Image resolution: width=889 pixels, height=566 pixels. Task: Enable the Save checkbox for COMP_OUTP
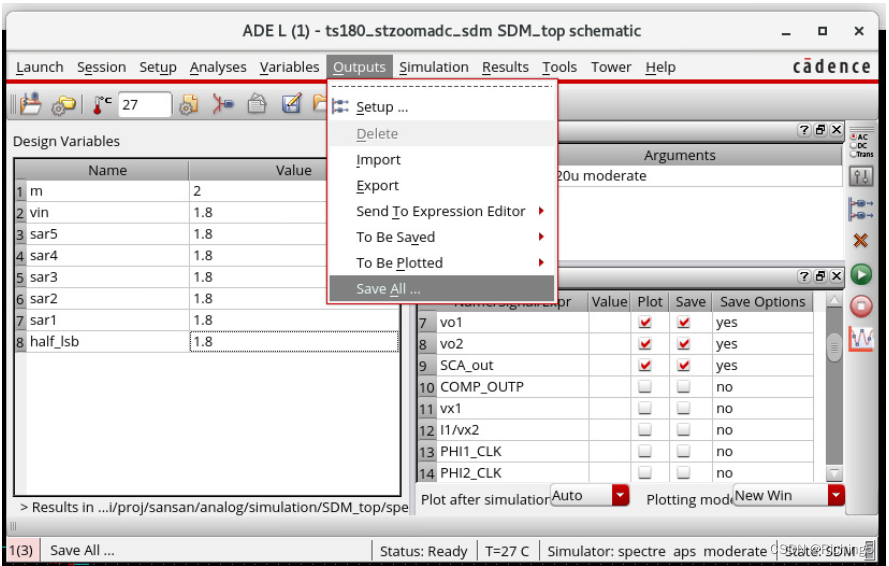[x=684, y=387]
